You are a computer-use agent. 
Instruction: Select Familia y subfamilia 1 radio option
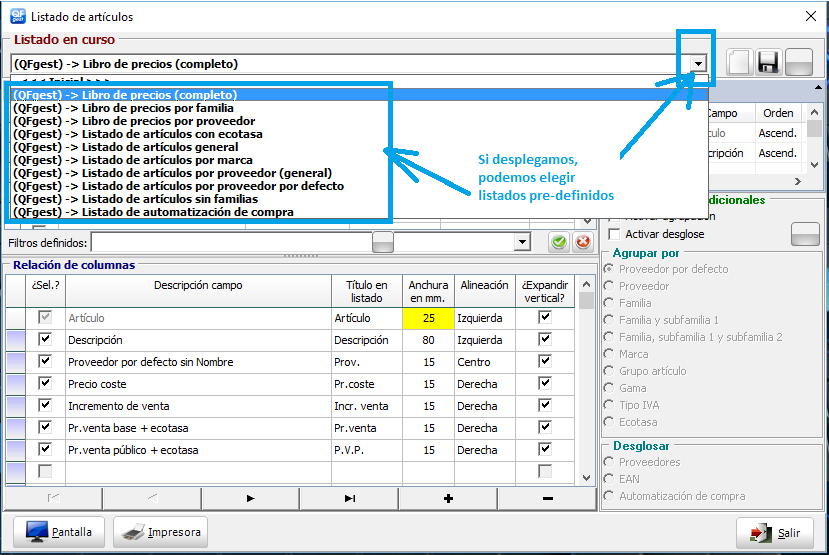609,320
